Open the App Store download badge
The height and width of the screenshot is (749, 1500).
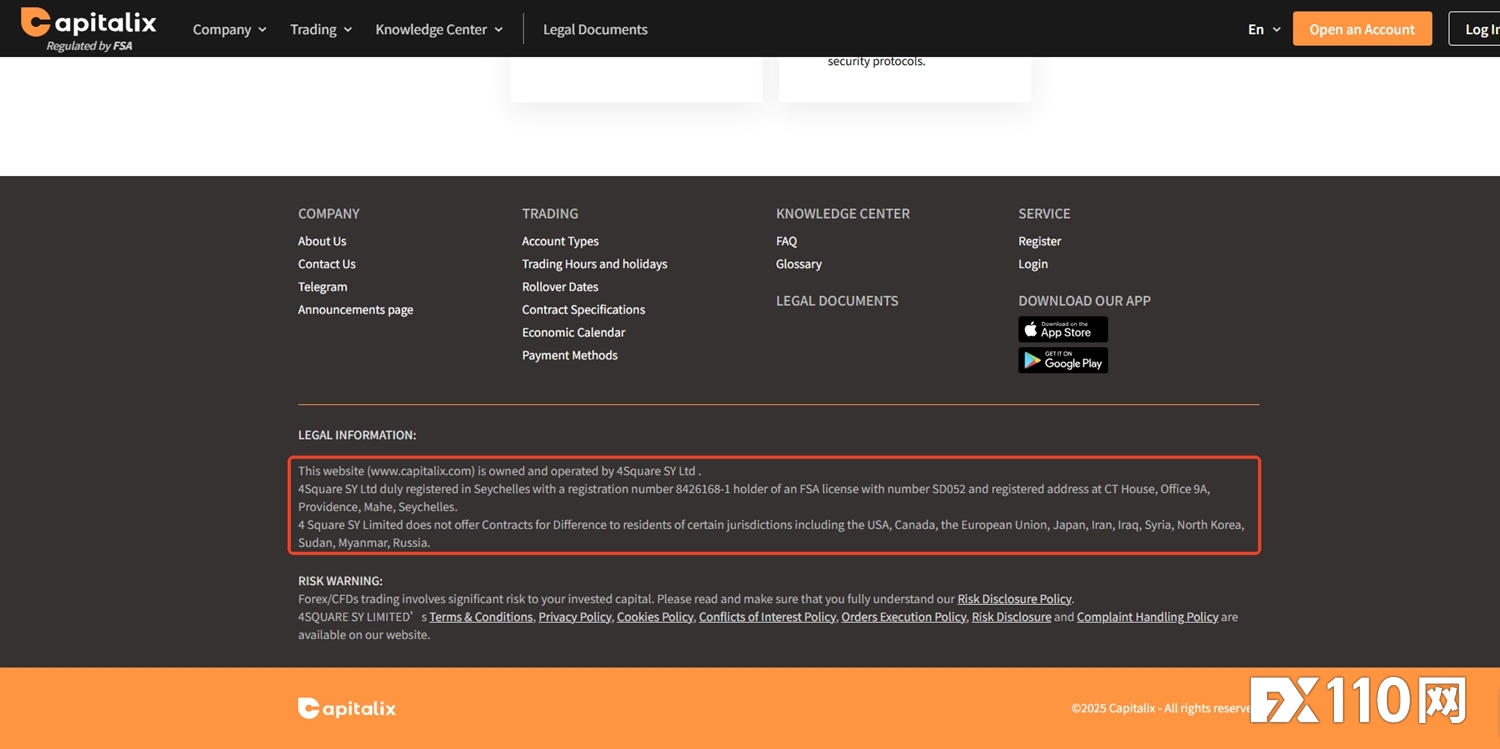tap(1063, 329)
